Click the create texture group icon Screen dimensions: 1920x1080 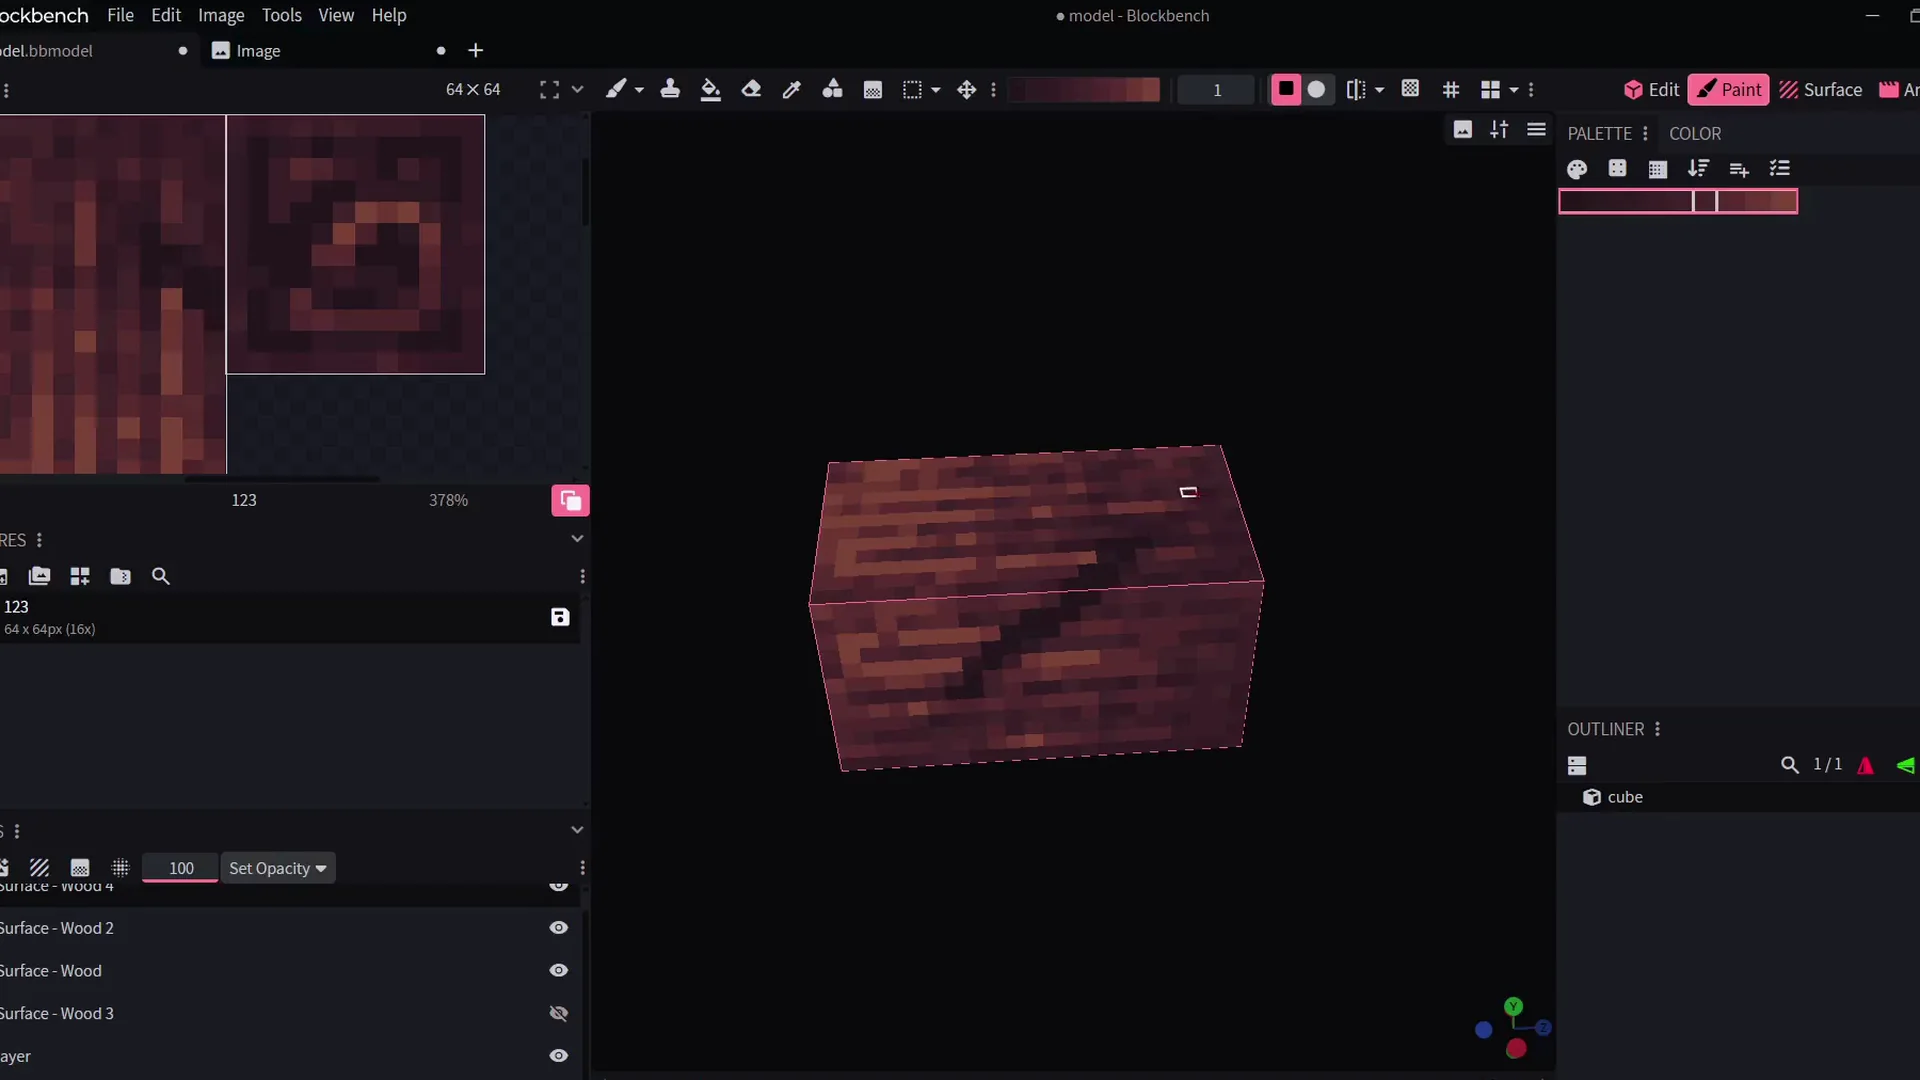(80, 576)
